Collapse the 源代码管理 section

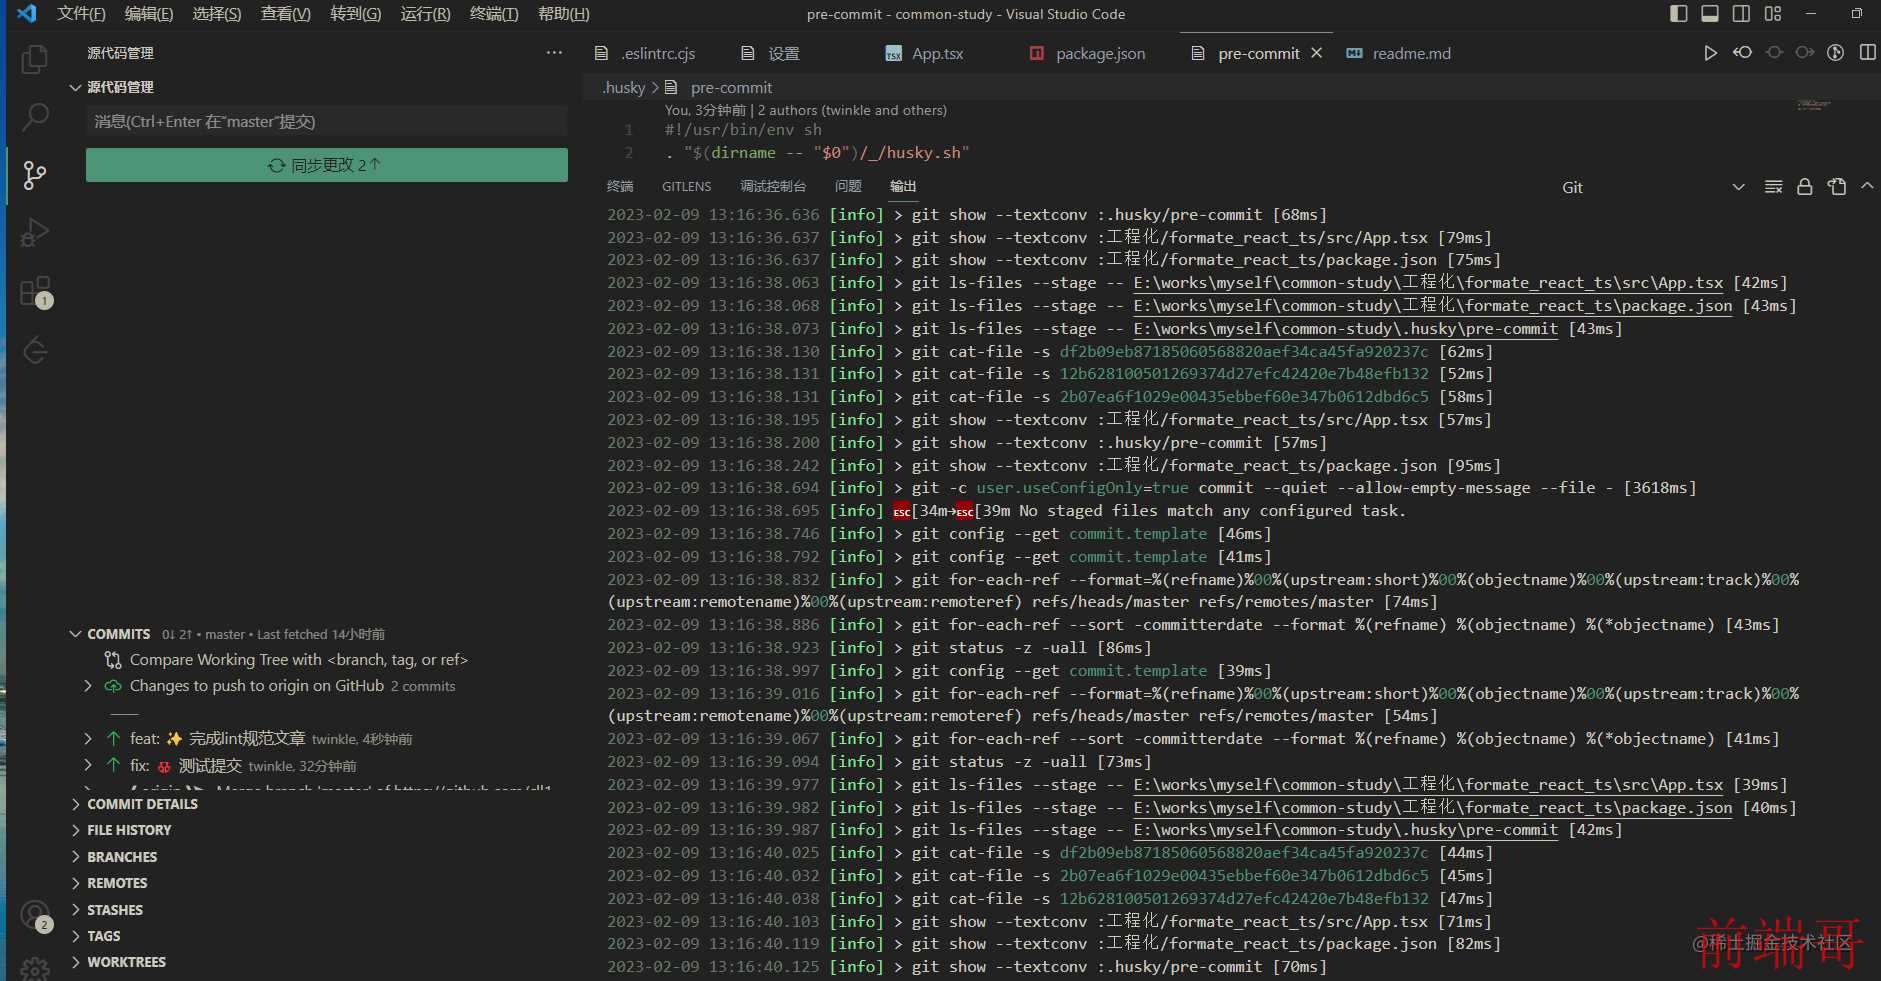[75, 87]
